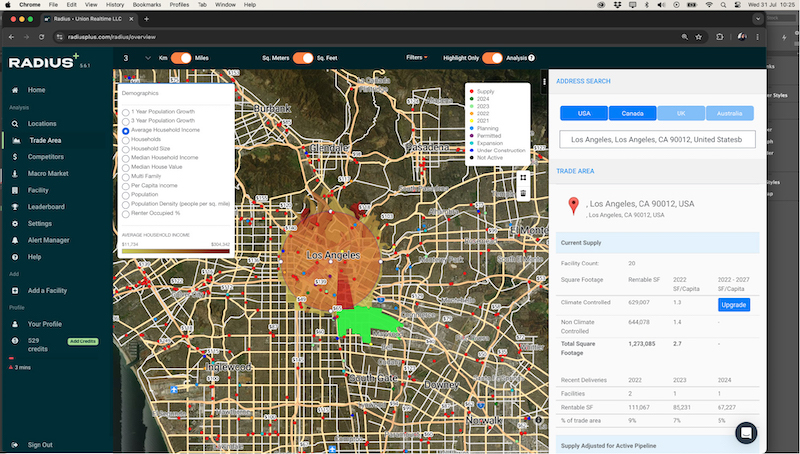
Task: Click the Macro Market sidebar icon
Action: click(17, 173)
